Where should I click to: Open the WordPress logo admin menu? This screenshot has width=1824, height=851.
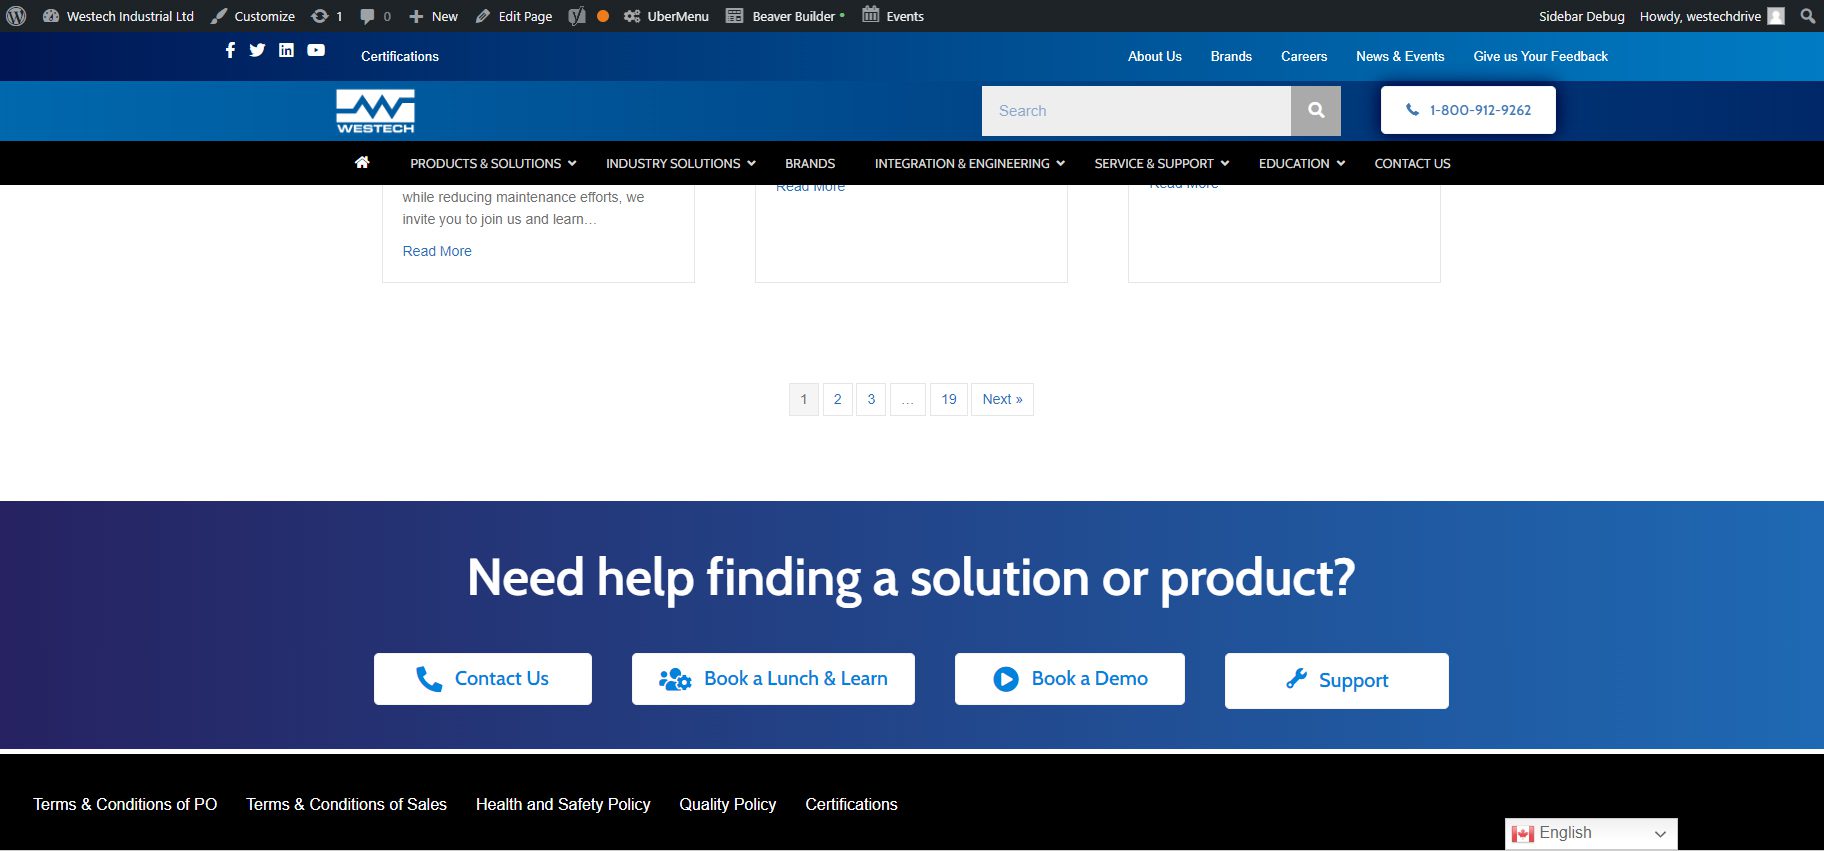(x=17, y=16)
